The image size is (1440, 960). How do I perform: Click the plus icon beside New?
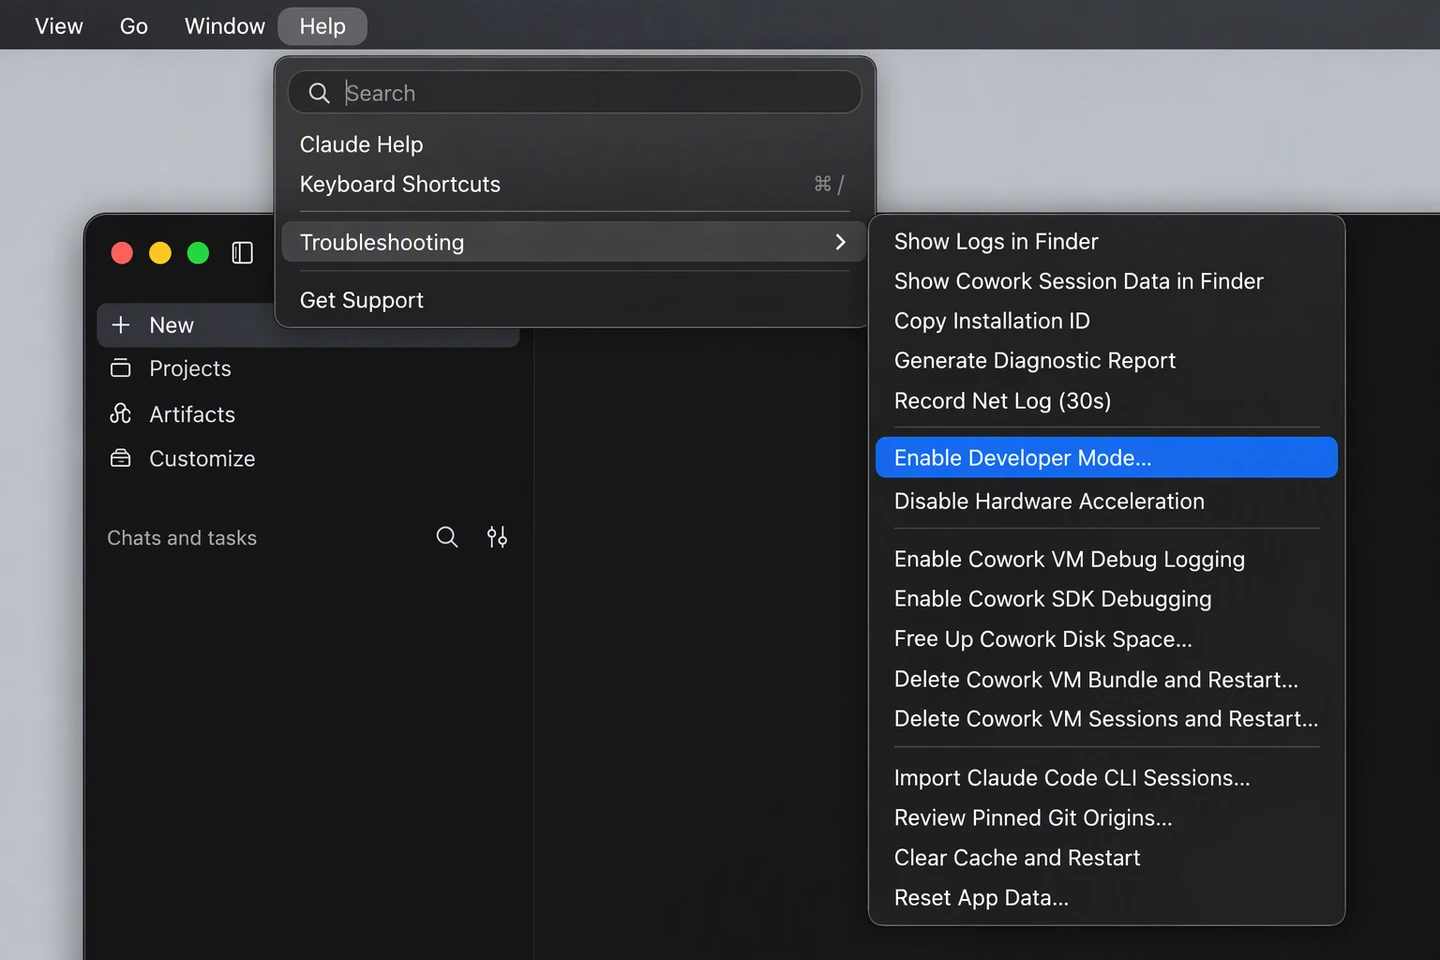121,325
